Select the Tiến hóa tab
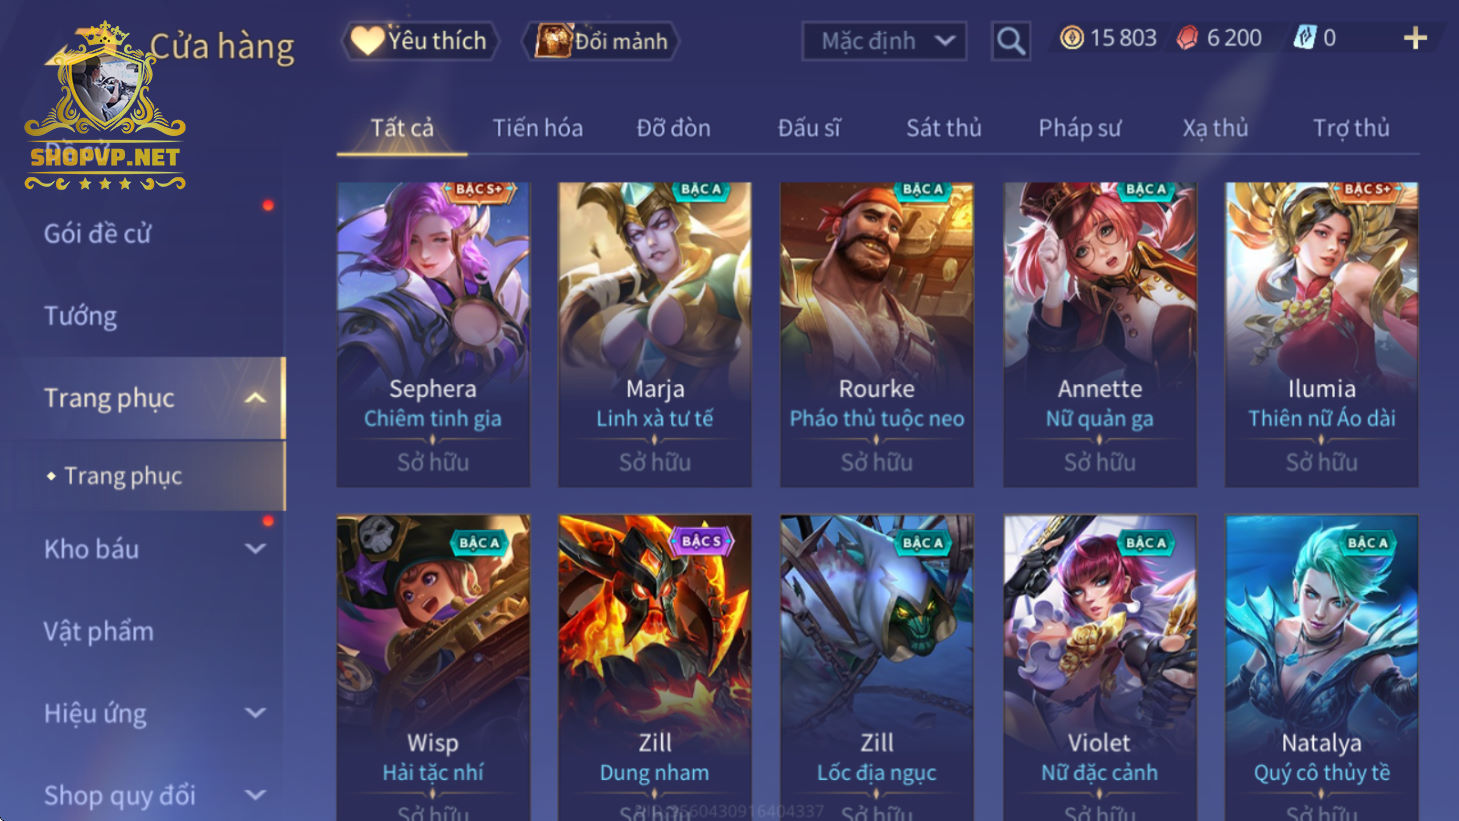 point(537,128)
